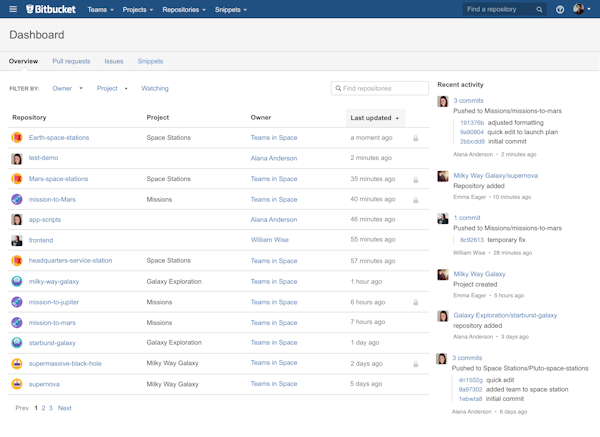Open the test-demo repository link
600x437 pixels.
click(43, 158)
